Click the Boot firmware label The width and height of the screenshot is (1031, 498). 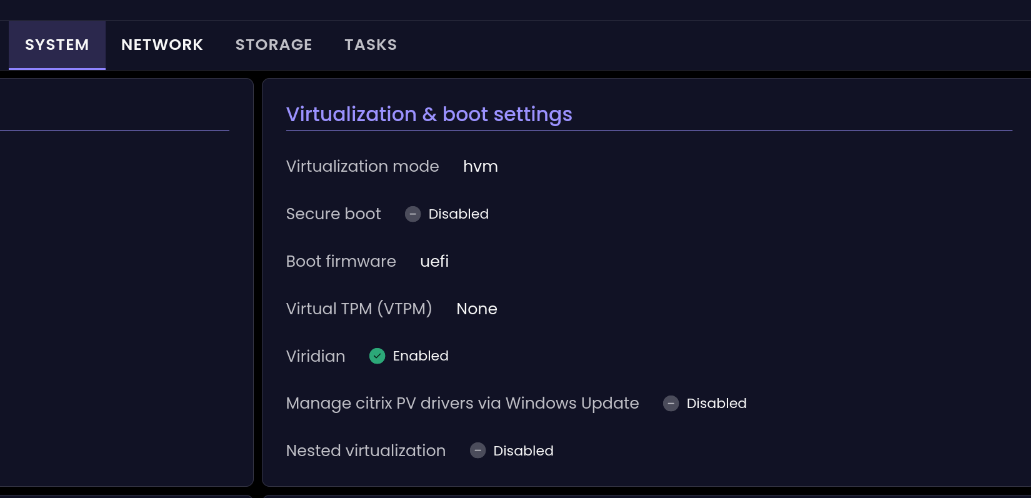tap(341, 261)
